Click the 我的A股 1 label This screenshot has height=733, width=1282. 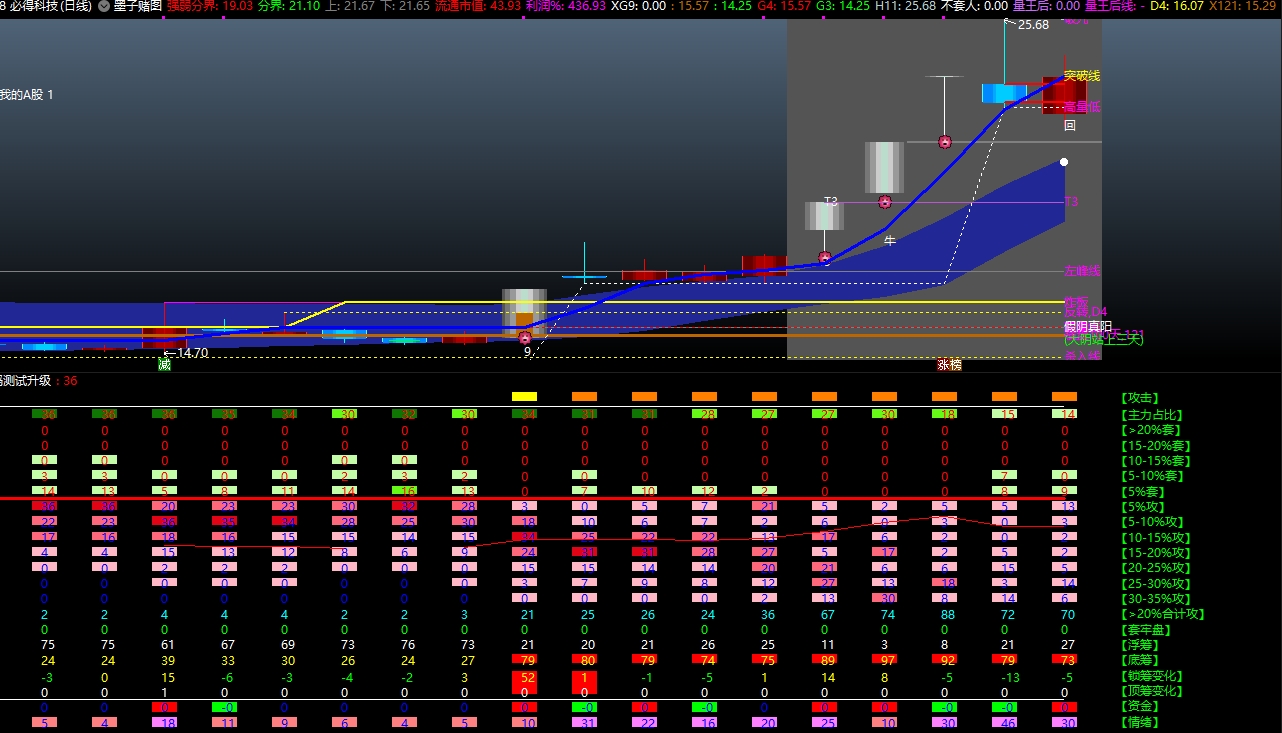[27, 94]
